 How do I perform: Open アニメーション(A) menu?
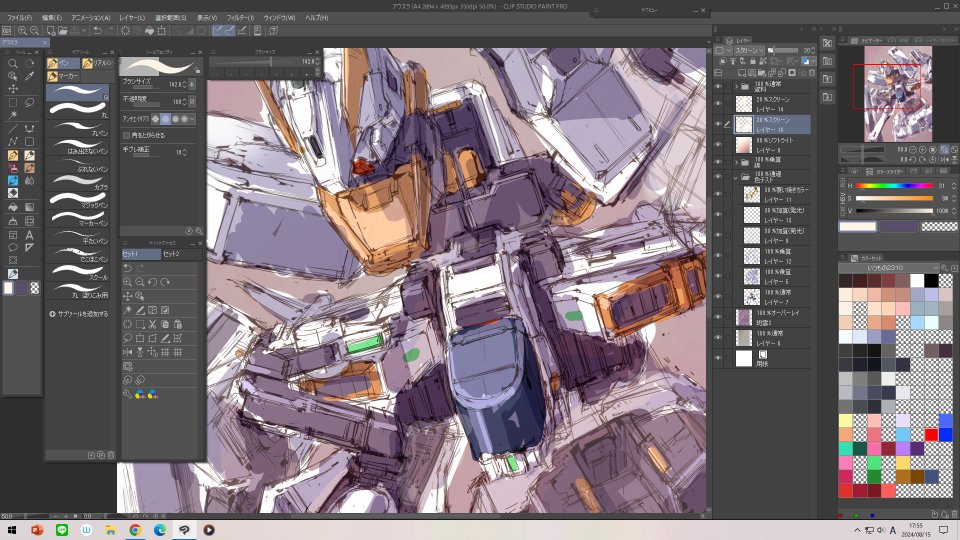(91, 18)
